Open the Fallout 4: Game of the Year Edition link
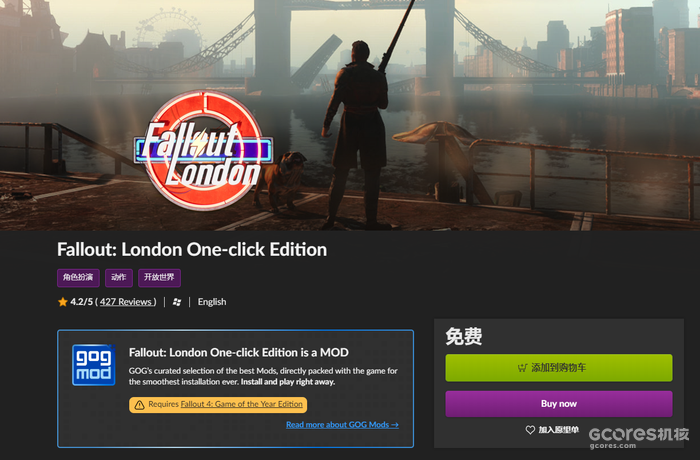 coord(242,404)
